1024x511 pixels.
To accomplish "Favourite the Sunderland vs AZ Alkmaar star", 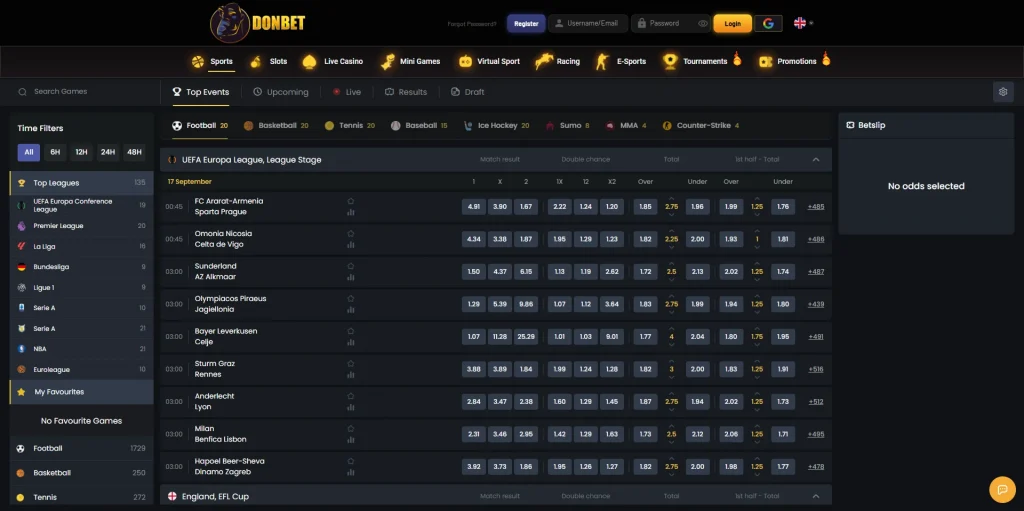I will (351, 266).
